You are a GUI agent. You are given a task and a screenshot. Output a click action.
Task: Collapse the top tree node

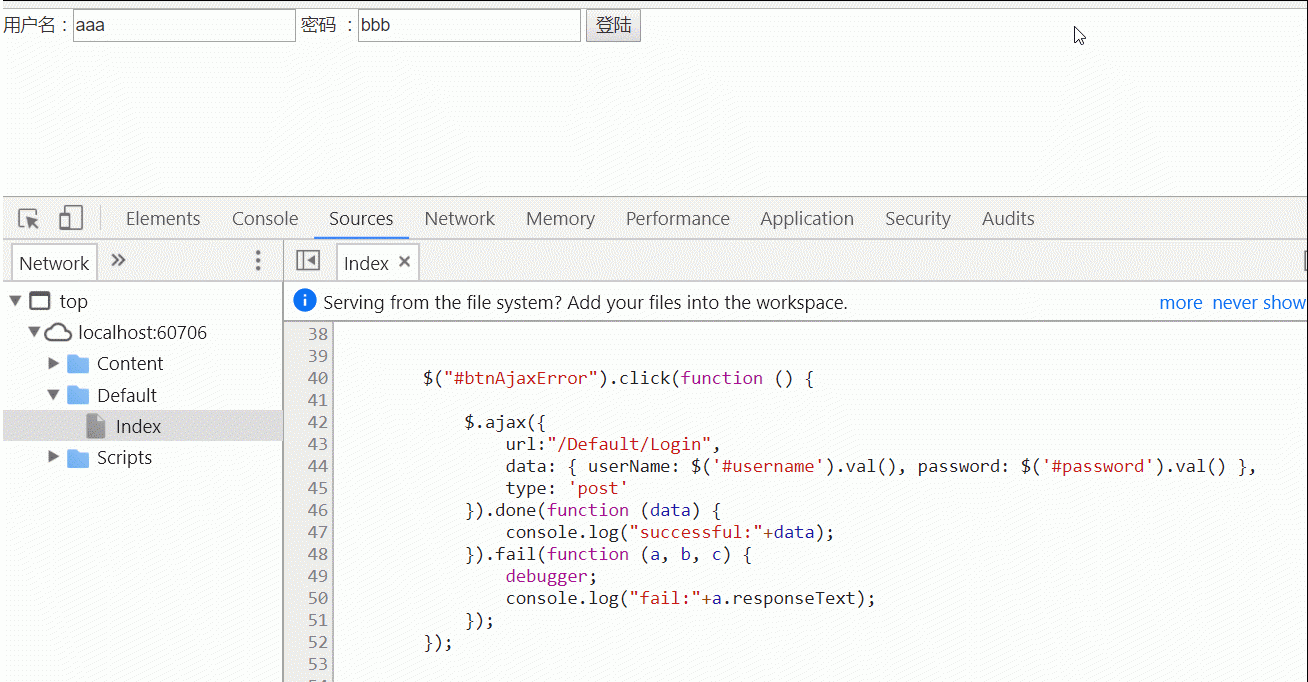tap(15, 300)
